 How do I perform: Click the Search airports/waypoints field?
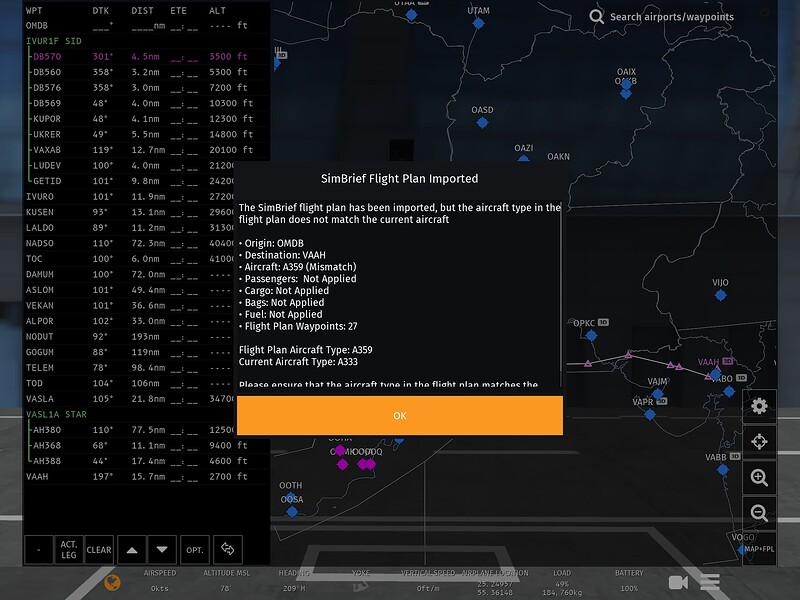671,17
